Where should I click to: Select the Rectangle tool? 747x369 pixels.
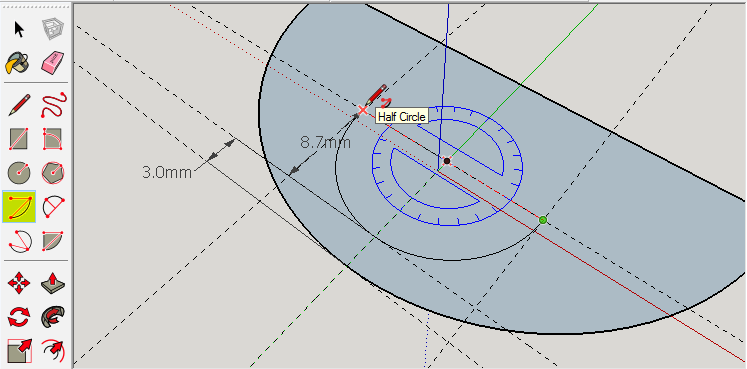coord(19,139)
